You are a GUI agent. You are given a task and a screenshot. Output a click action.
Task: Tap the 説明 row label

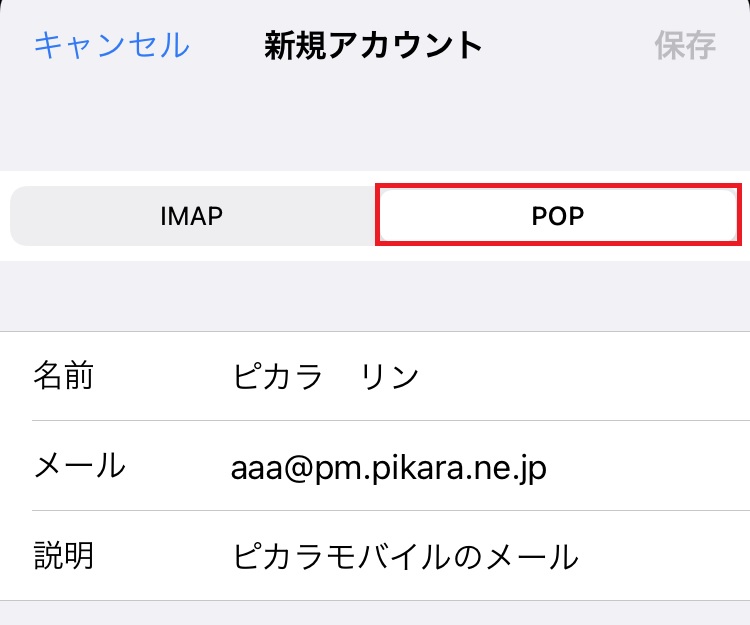pyautogui.click(x=63, y=556)
